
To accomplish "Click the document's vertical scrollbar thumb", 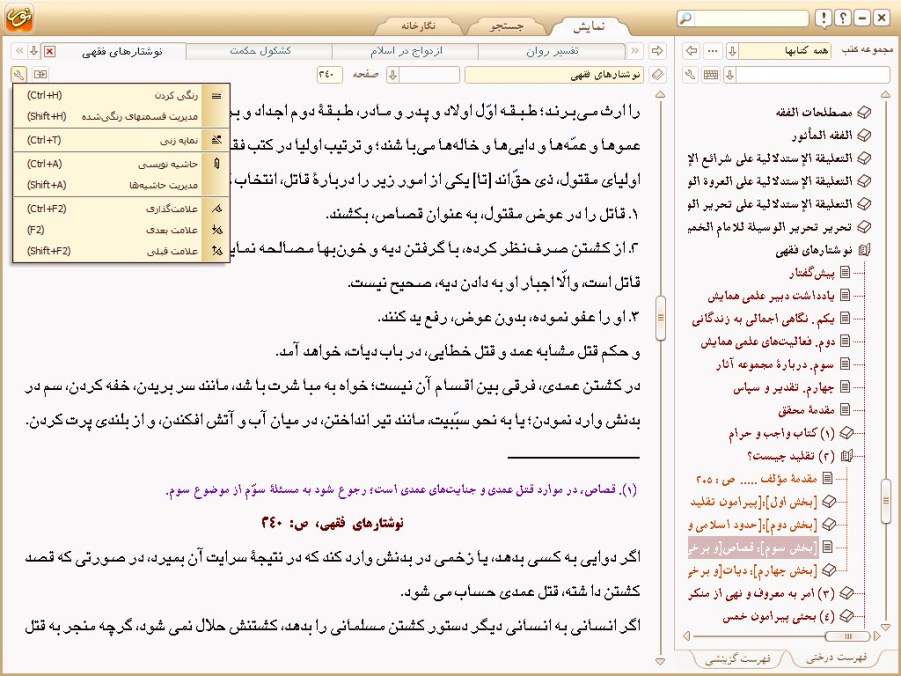I will point(660,317).
